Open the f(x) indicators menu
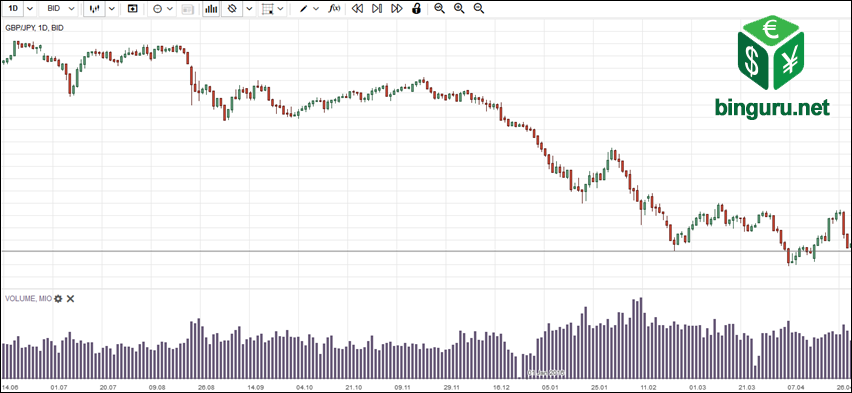 (335, 9)
